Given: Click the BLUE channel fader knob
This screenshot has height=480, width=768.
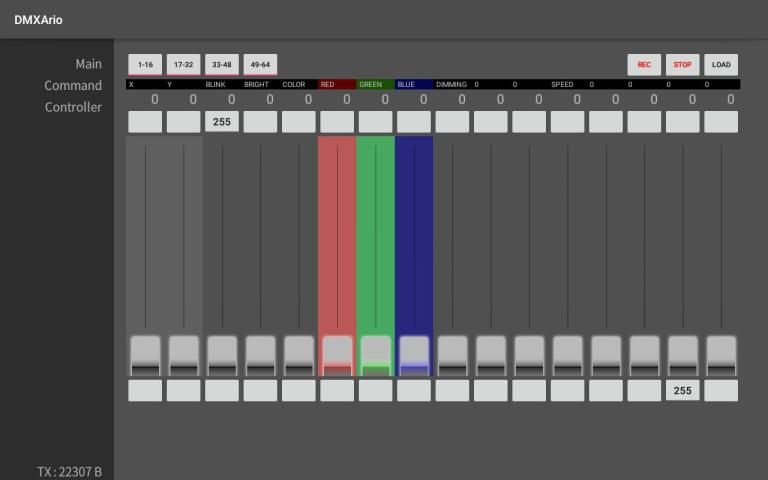Looking at the screenshot, I should point(414,355).
